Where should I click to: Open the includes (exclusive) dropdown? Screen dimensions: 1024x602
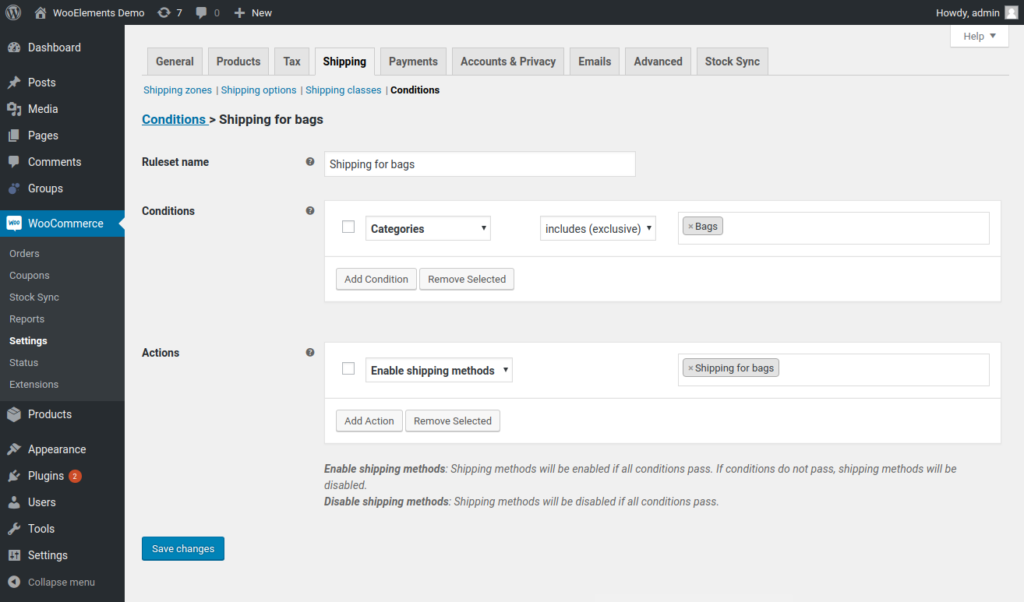click(597, 227)
